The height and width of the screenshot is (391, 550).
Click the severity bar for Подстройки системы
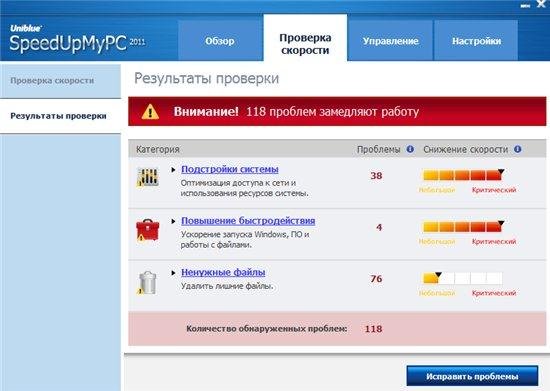point(463,175)
